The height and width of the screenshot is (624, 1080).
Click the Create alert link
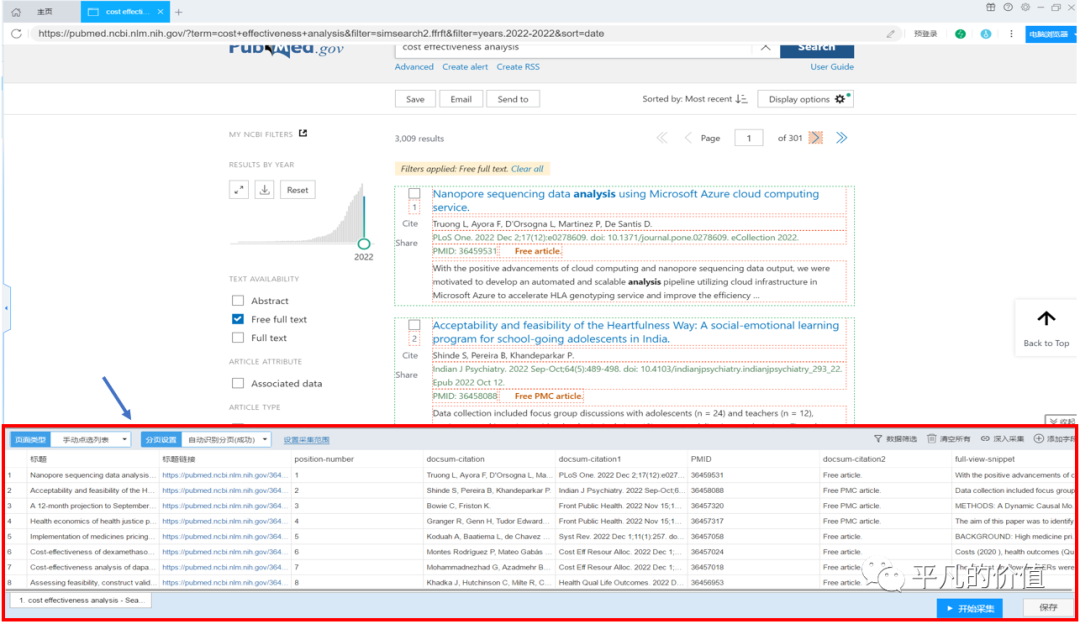[465, 67]
